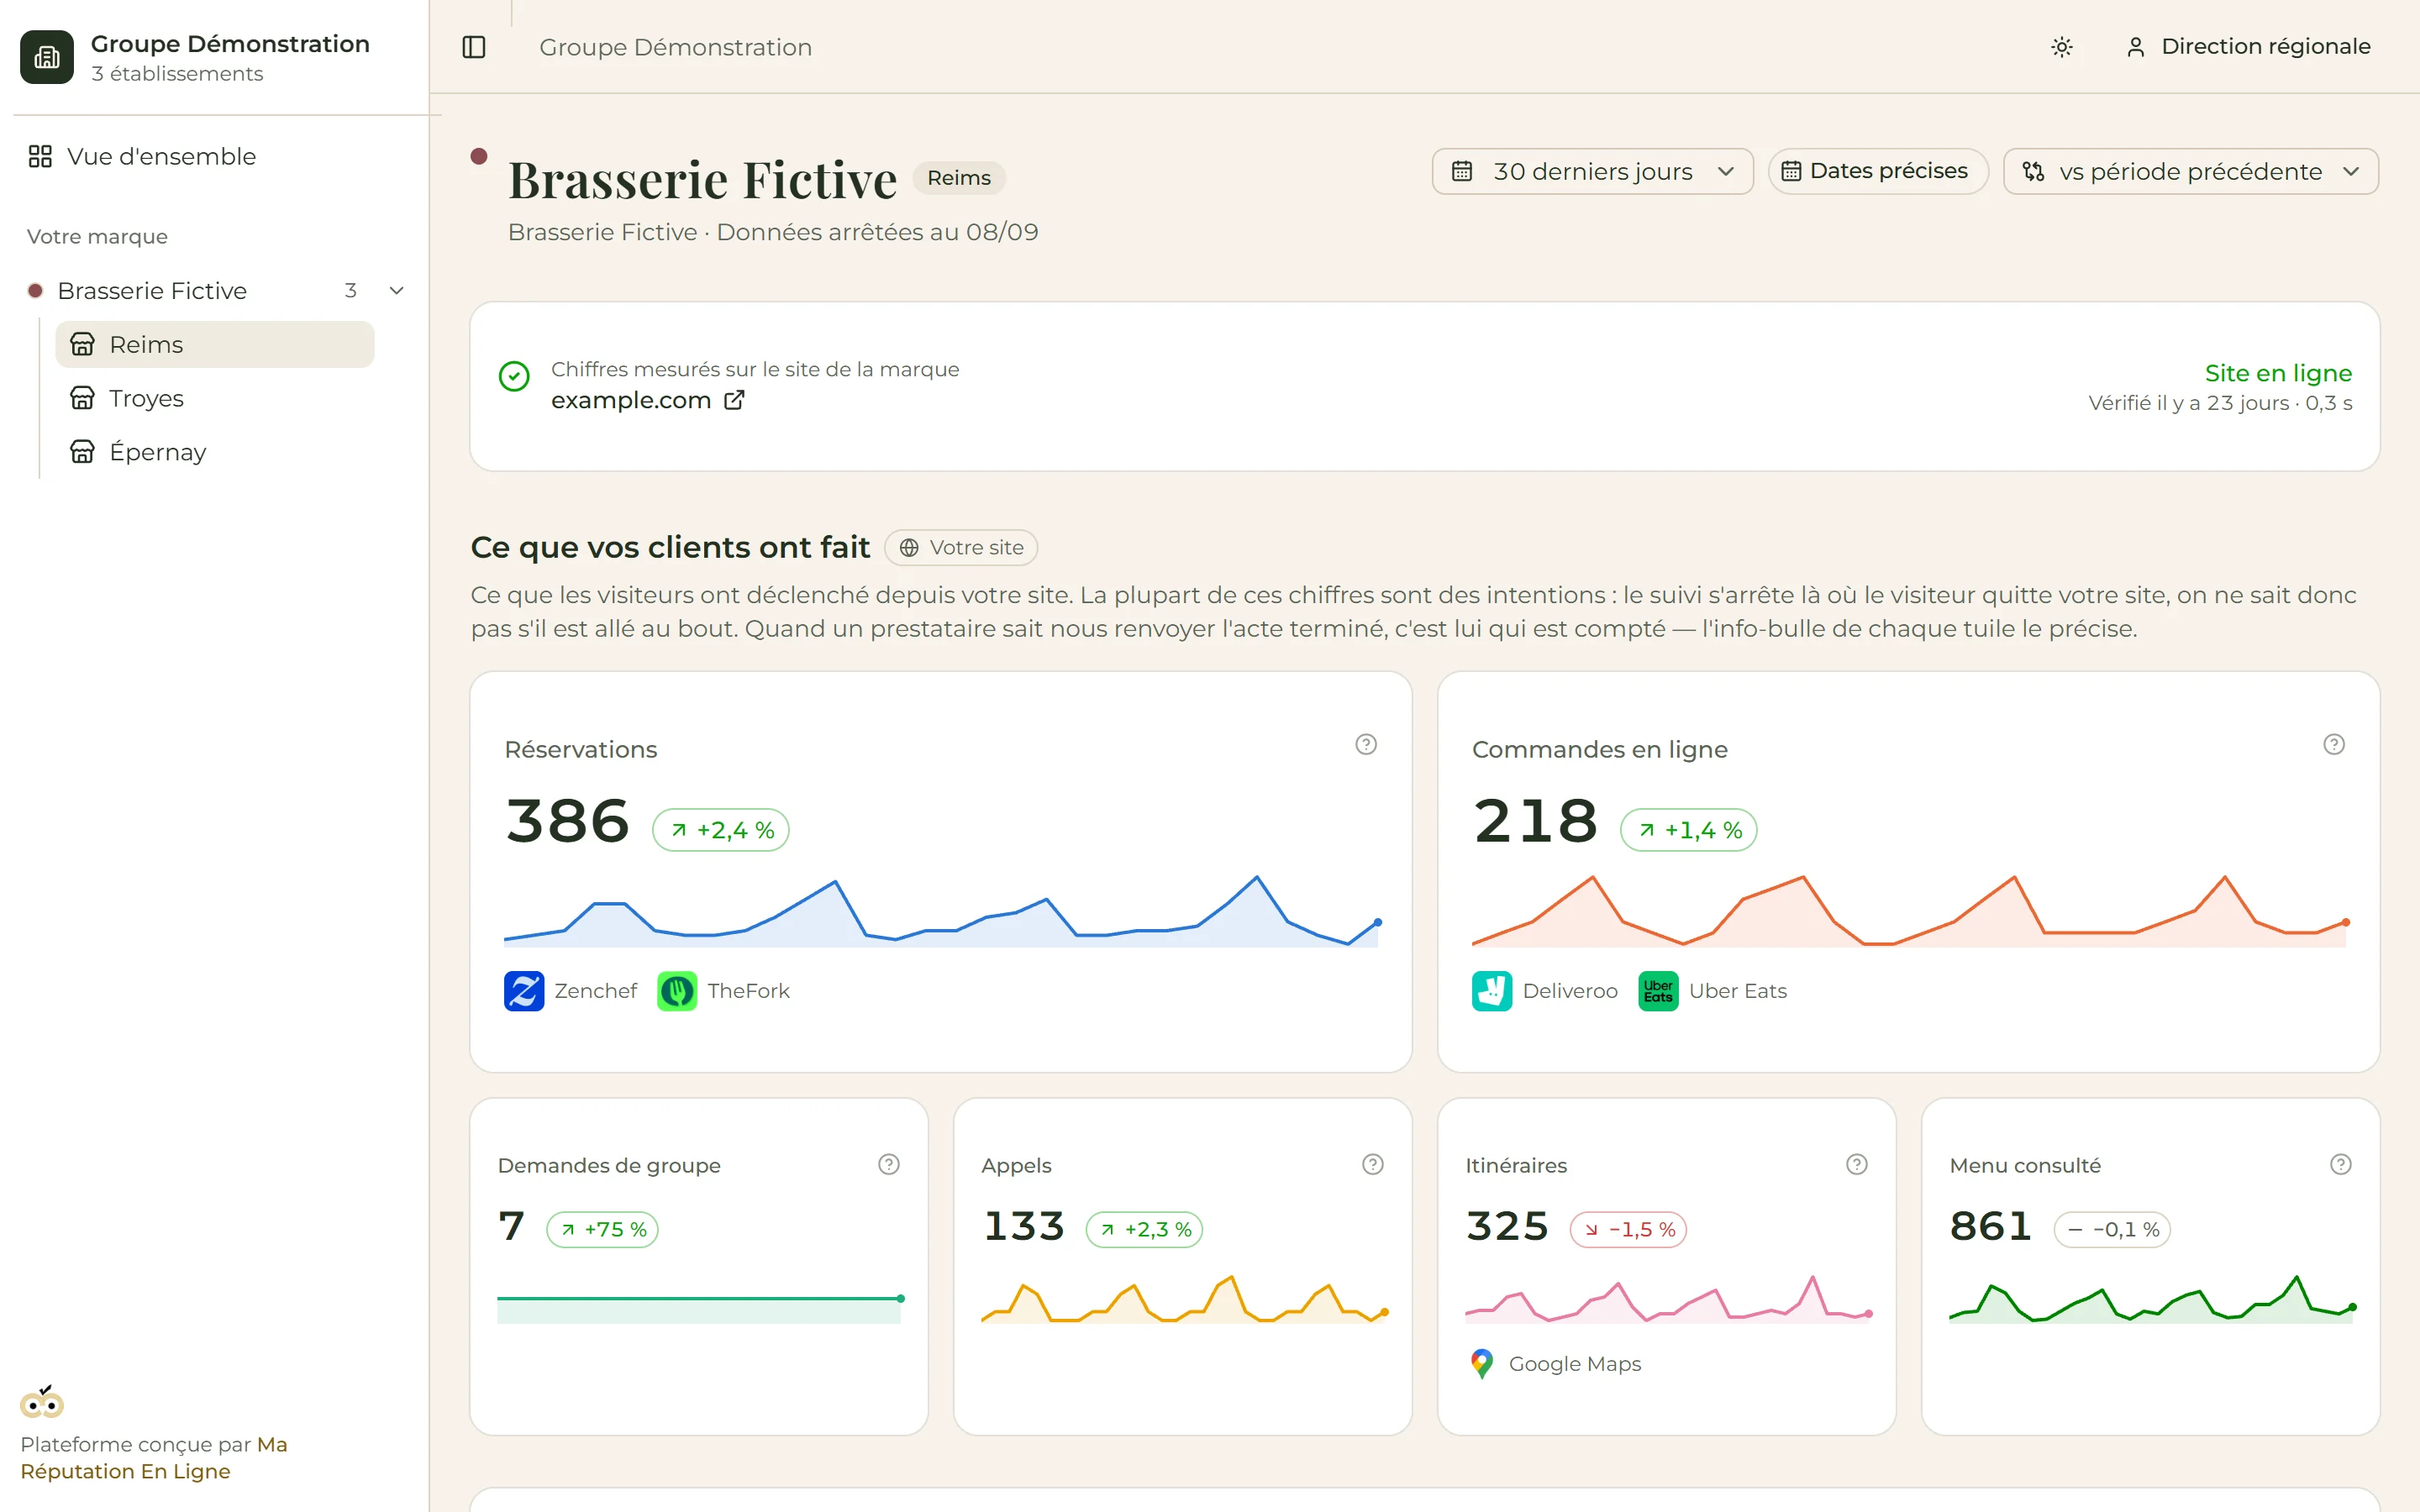Click the Demandes de groupe +75 % badge
The width and height of the screenshot is (2420, 1512).
603,1230
